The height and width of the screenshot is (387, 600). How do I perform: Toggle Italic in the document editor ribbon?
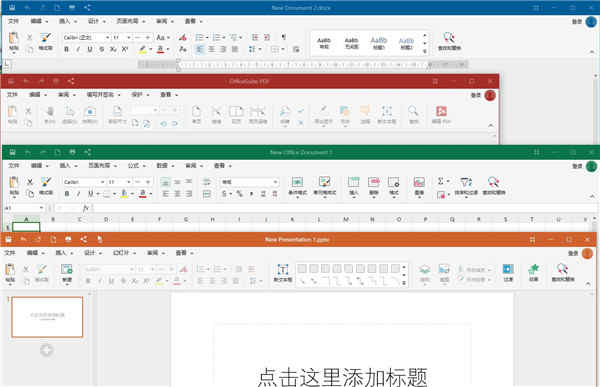(x=78, y=49)
